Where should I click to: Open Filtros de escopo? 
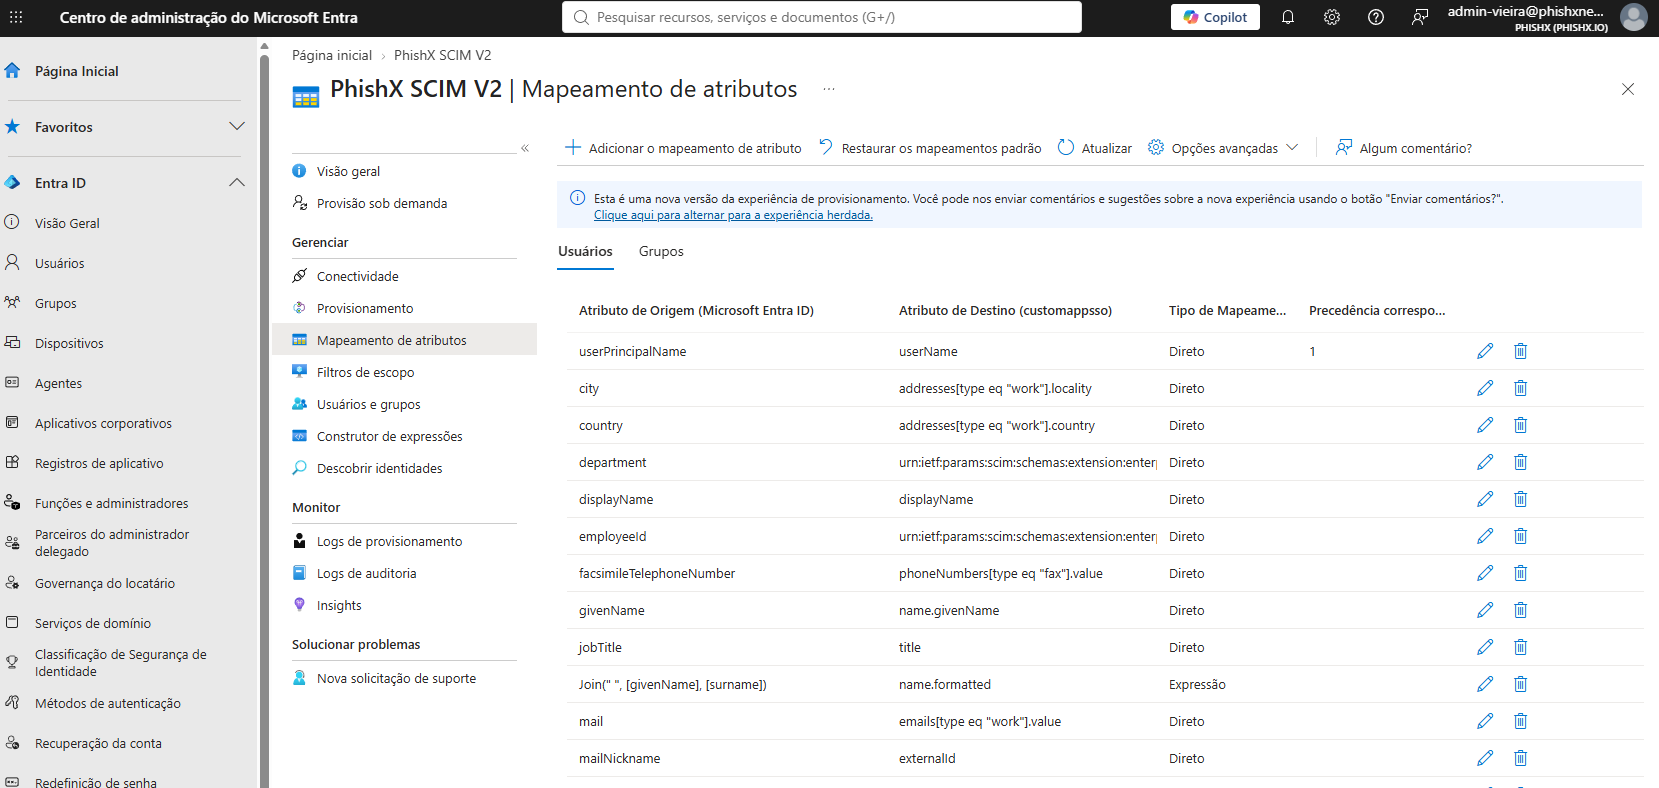[365, 372]
